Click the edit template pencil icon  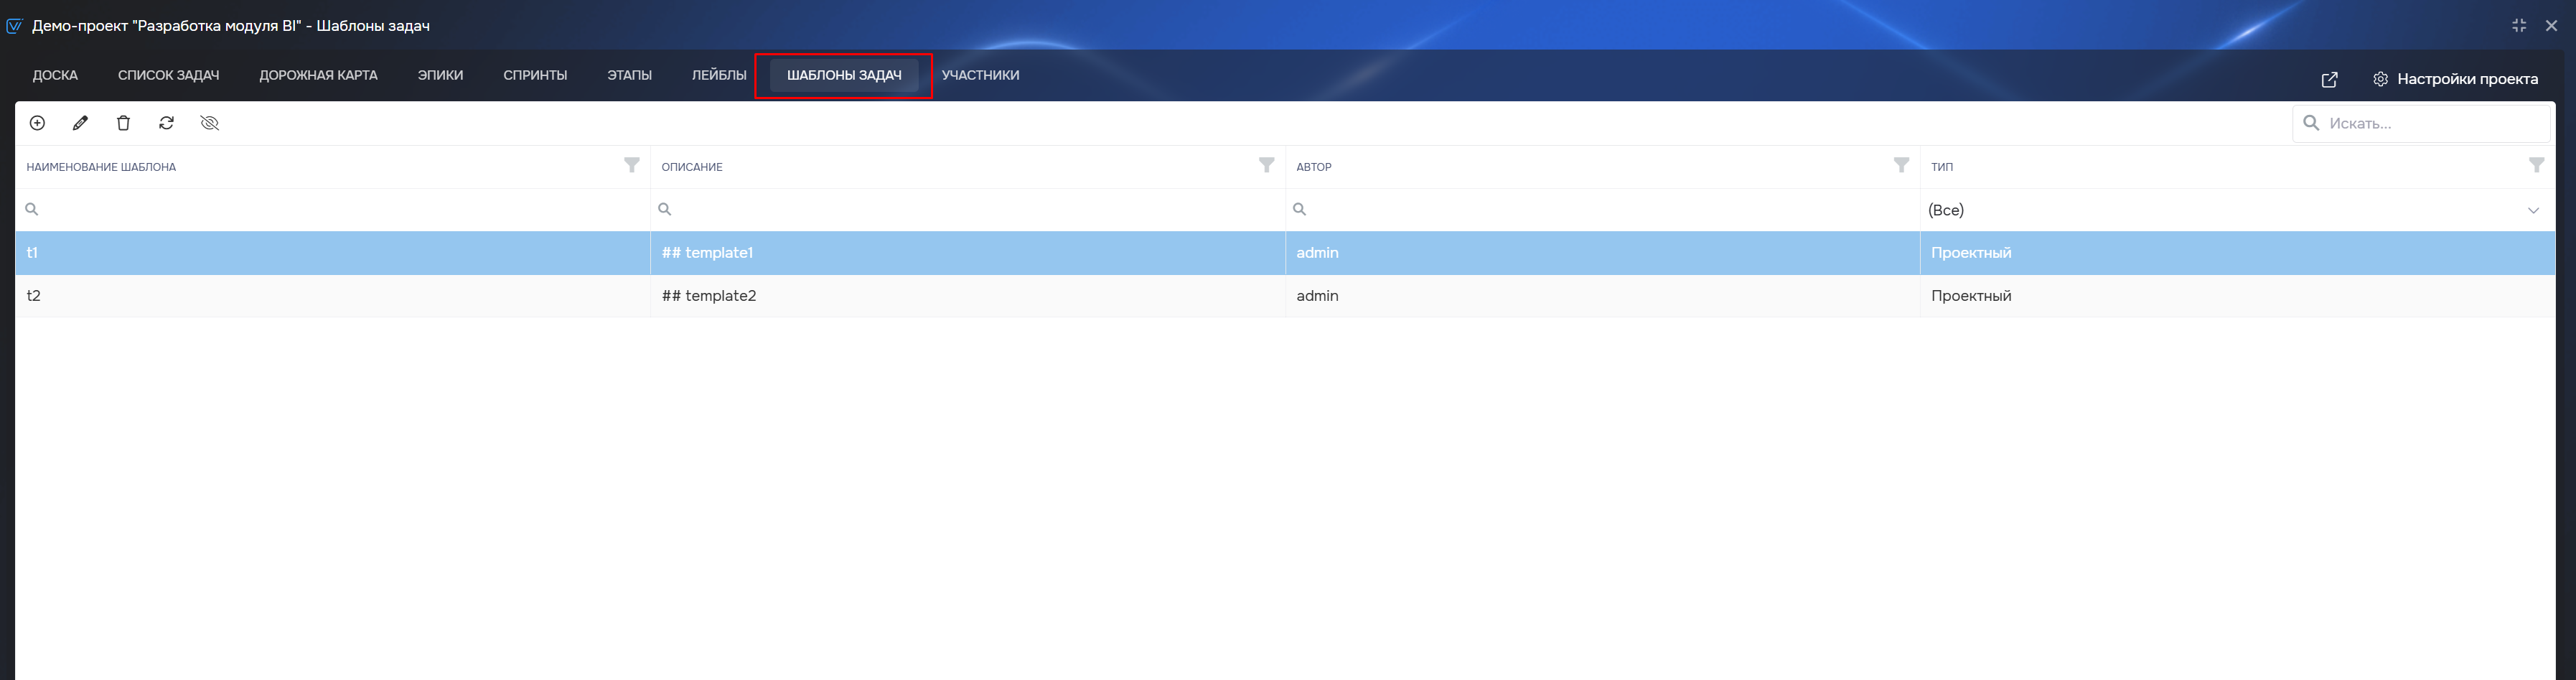pyautogui.click(x=80, y=123)
